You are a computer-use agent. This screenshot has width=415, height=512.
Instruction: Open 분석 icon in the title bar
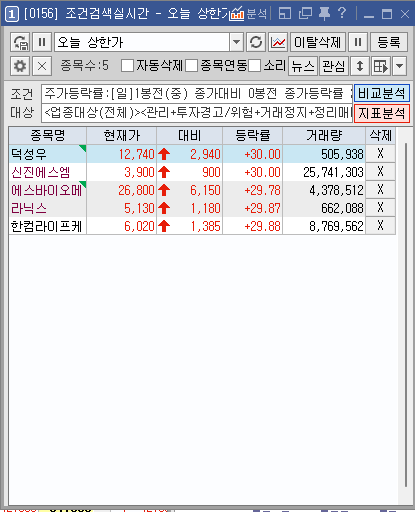pos(249,14)
